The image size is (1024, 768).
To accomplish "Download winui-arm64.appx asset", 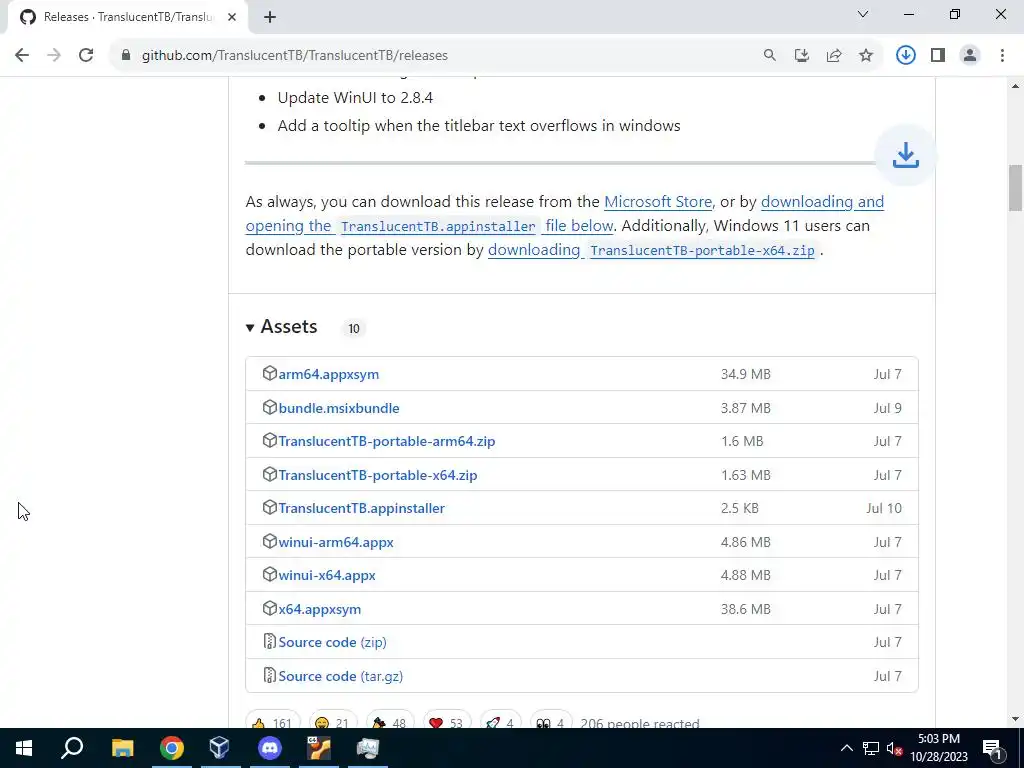I will (336, 543).
